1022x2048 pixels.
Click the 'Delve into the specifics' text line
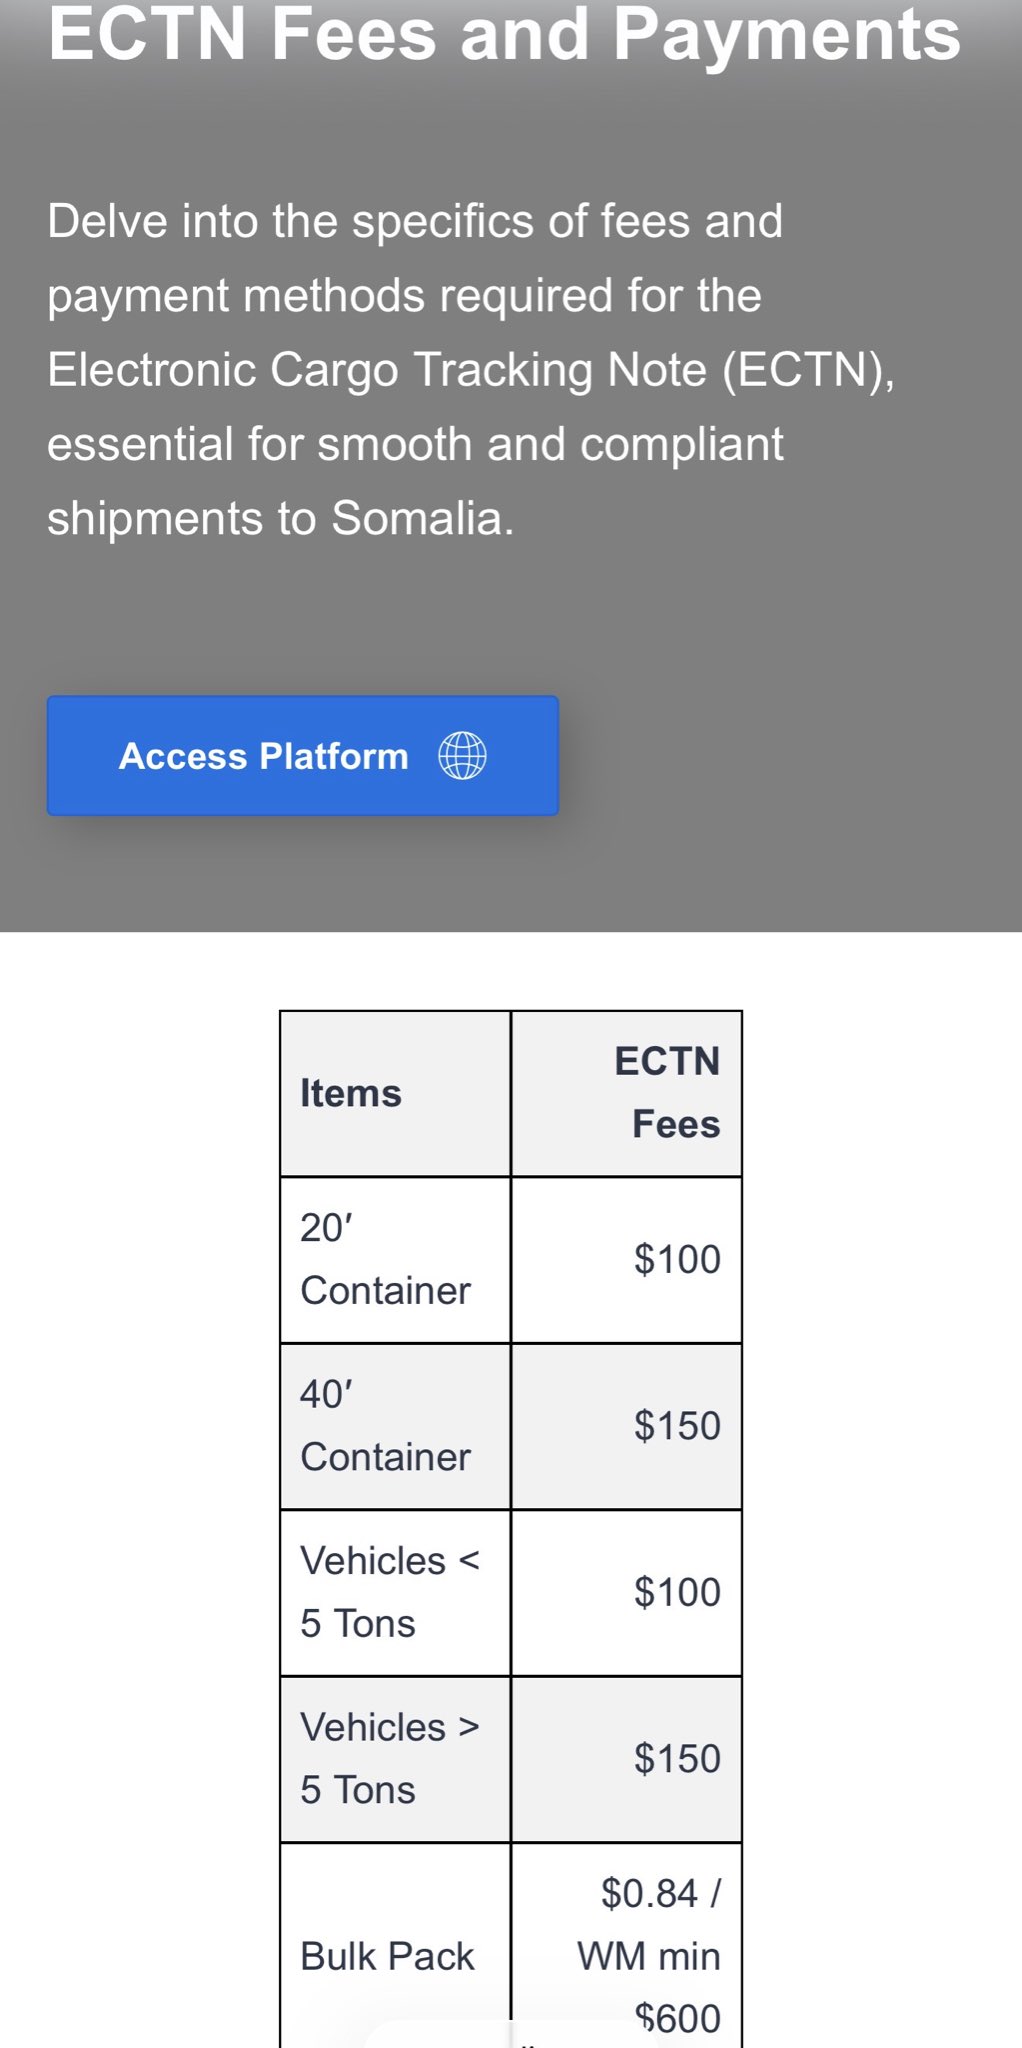tap(415, 221)
